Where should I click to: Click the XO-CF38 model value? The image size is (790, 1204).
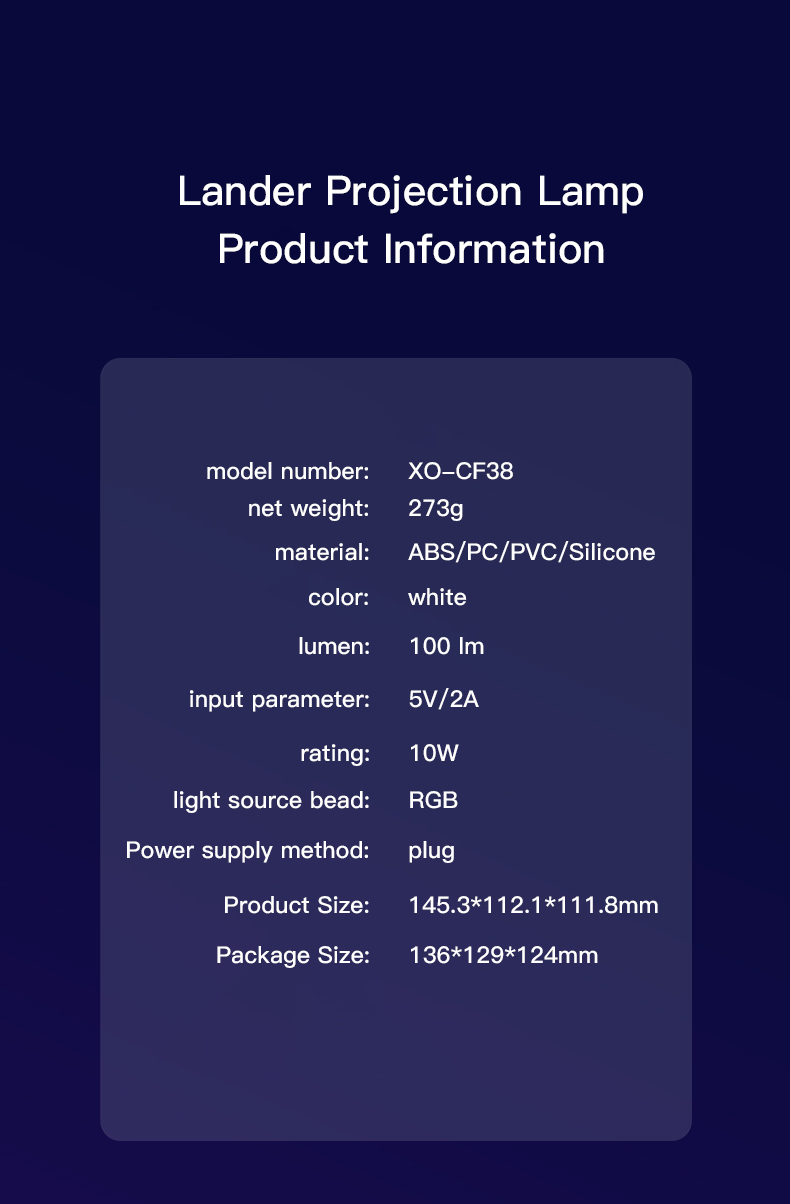461,471
